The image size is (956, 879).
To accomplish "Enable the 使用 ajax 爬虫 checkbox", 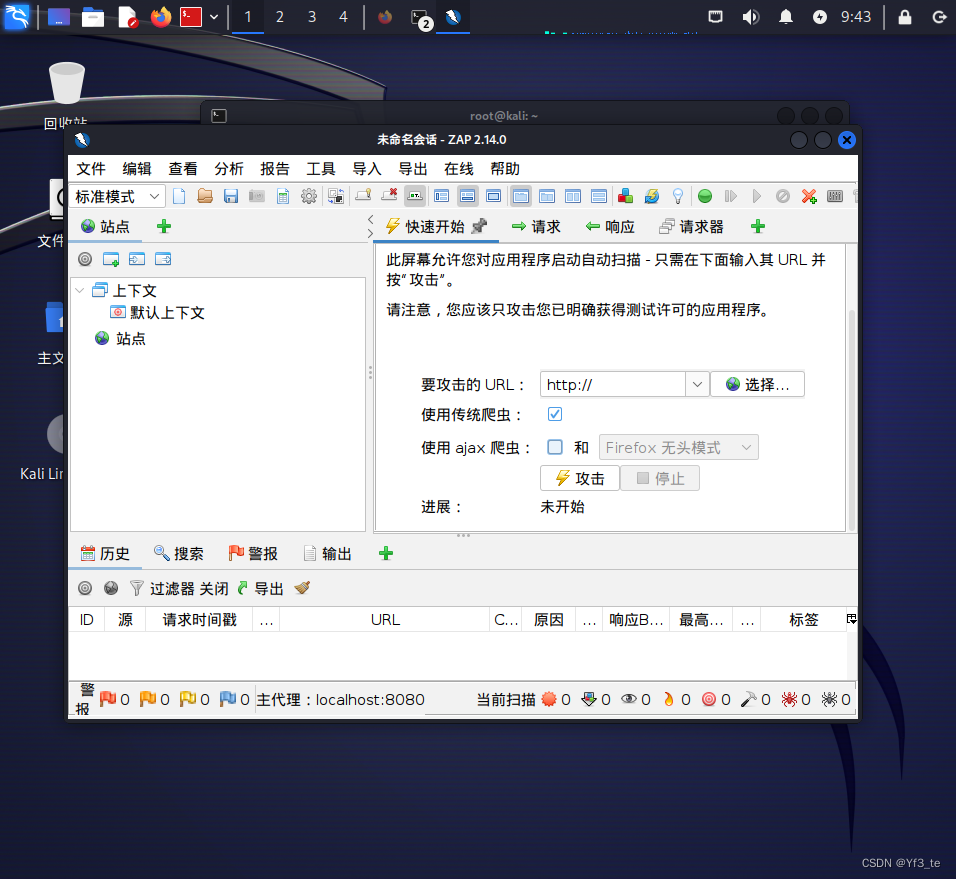I will (555, 447).
